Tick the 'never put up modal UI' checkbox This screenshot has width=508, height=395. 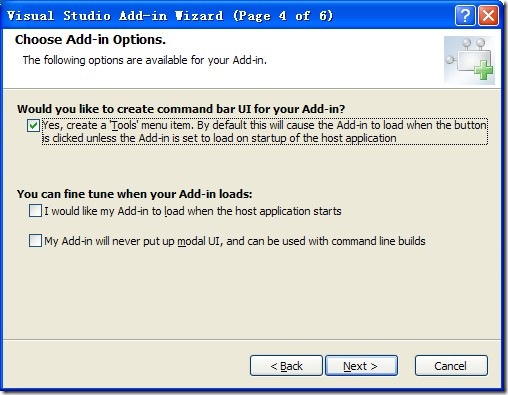click(x=35, y=240)
